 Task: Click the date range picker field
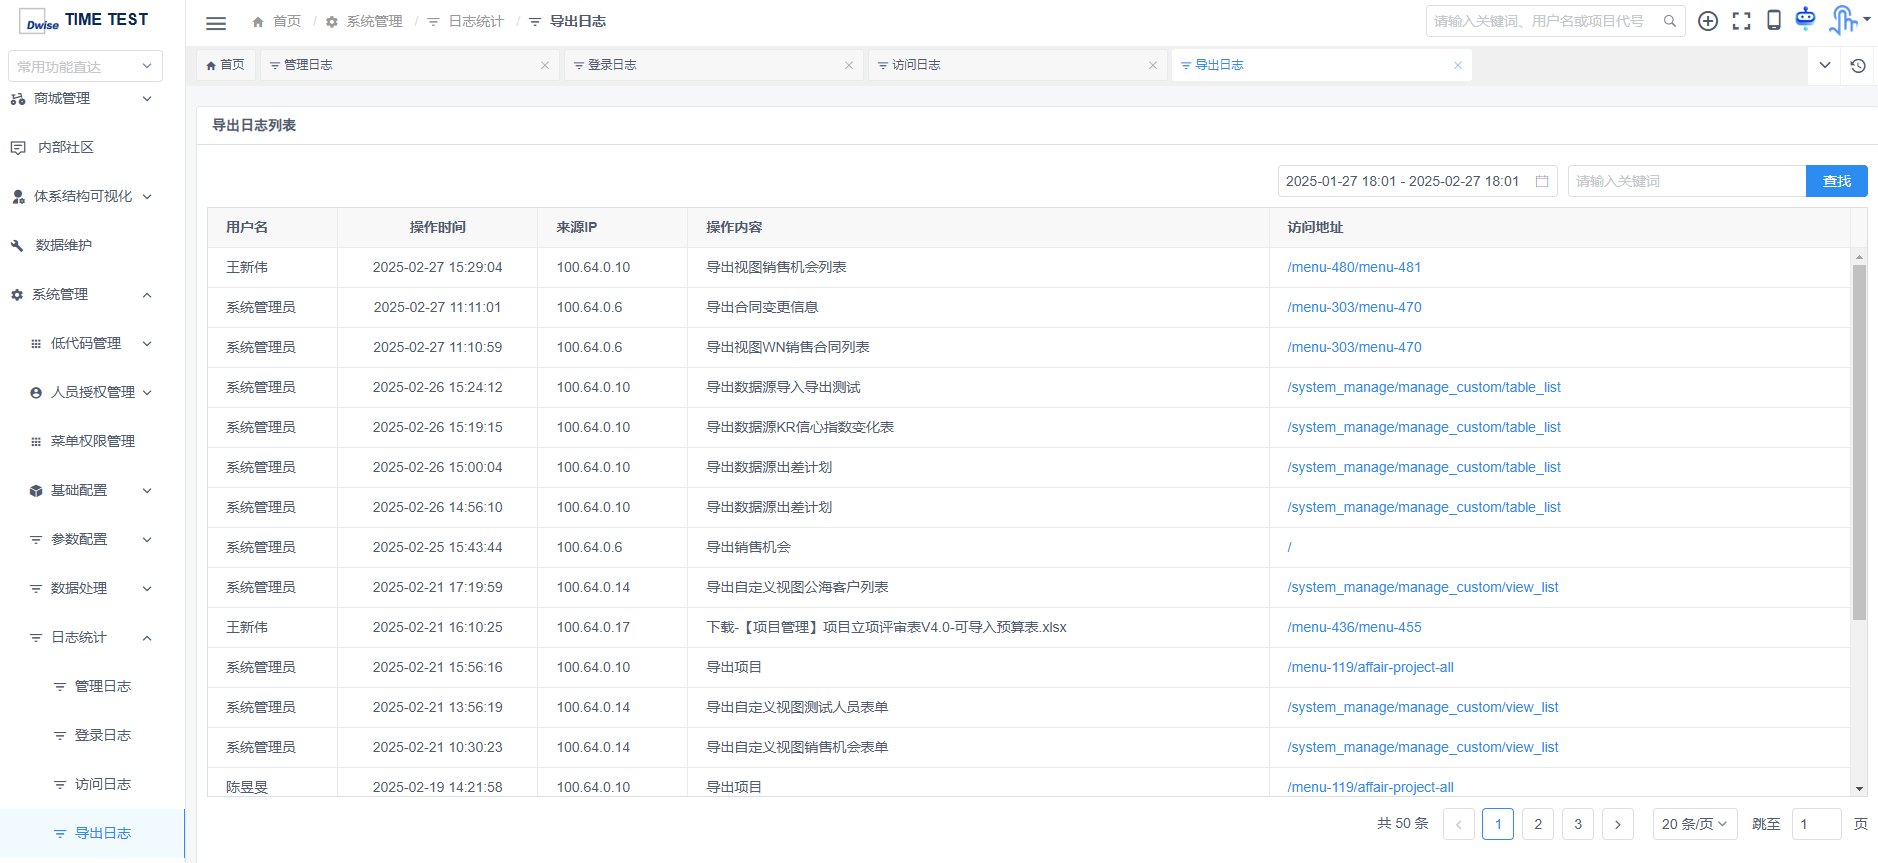(x=1418, y=181)
